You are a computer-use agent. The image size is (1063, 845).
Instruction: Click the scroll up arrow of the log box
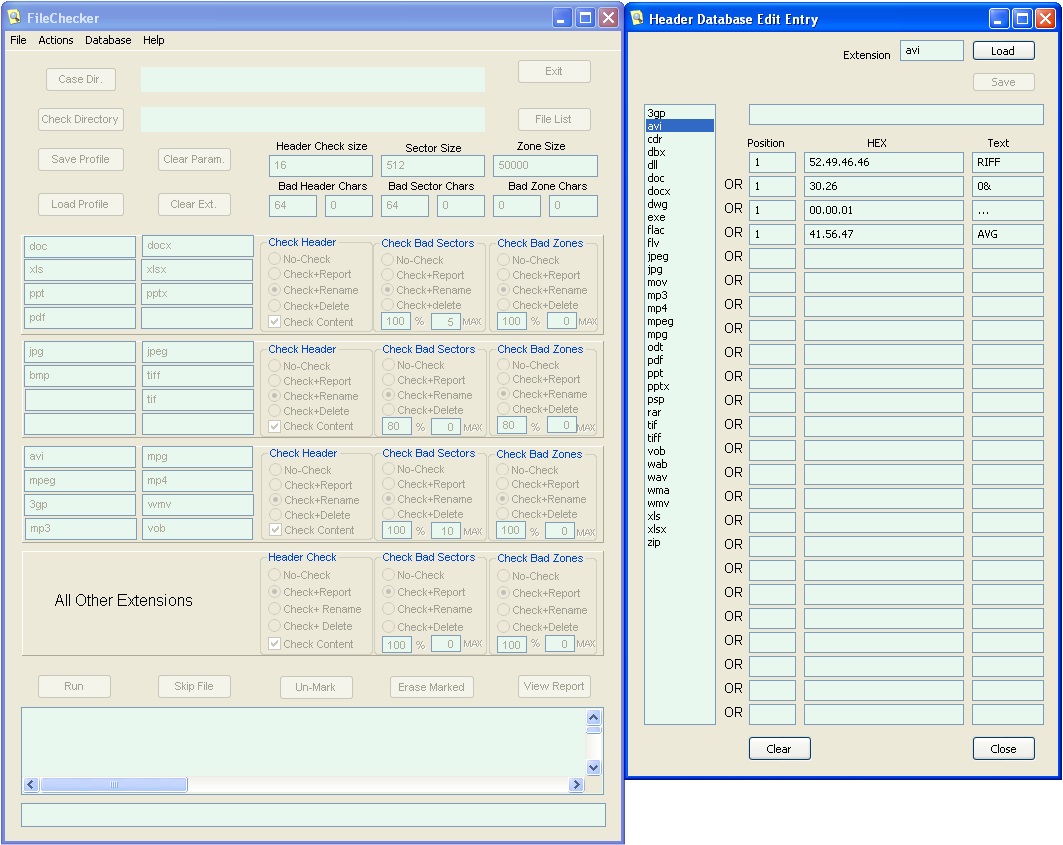tap(593, 718)
